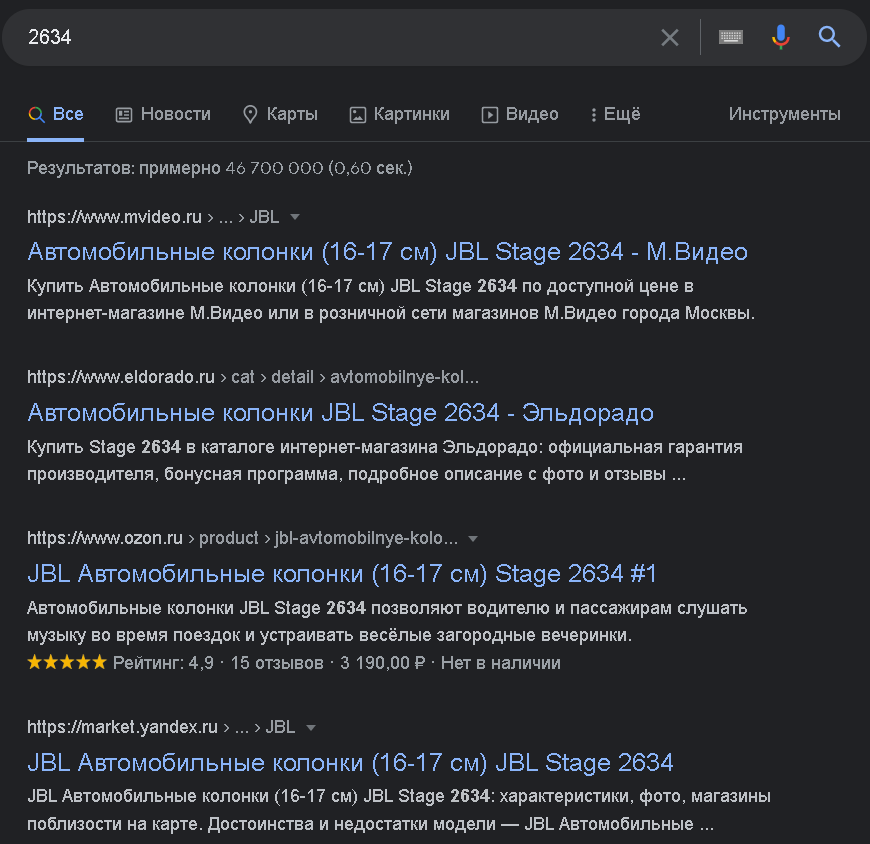
Task: Click the Новости newspaper icon
Action: click(124, 115)
